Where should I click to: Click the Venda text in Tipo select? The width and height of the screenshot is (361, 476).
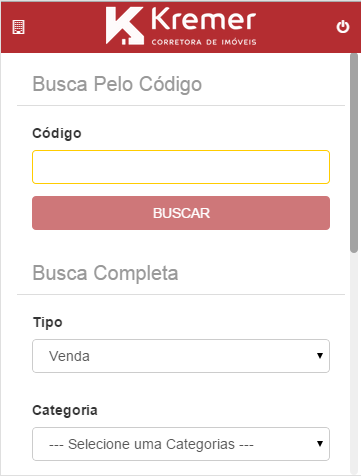coord(69,356)
